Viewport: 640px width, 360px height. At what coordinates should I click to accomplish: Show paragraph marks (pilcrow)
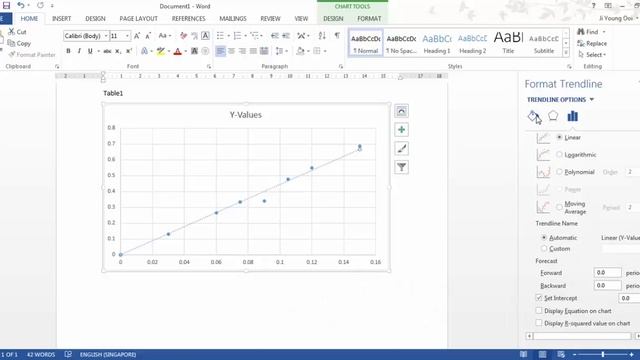pos(337,36)
